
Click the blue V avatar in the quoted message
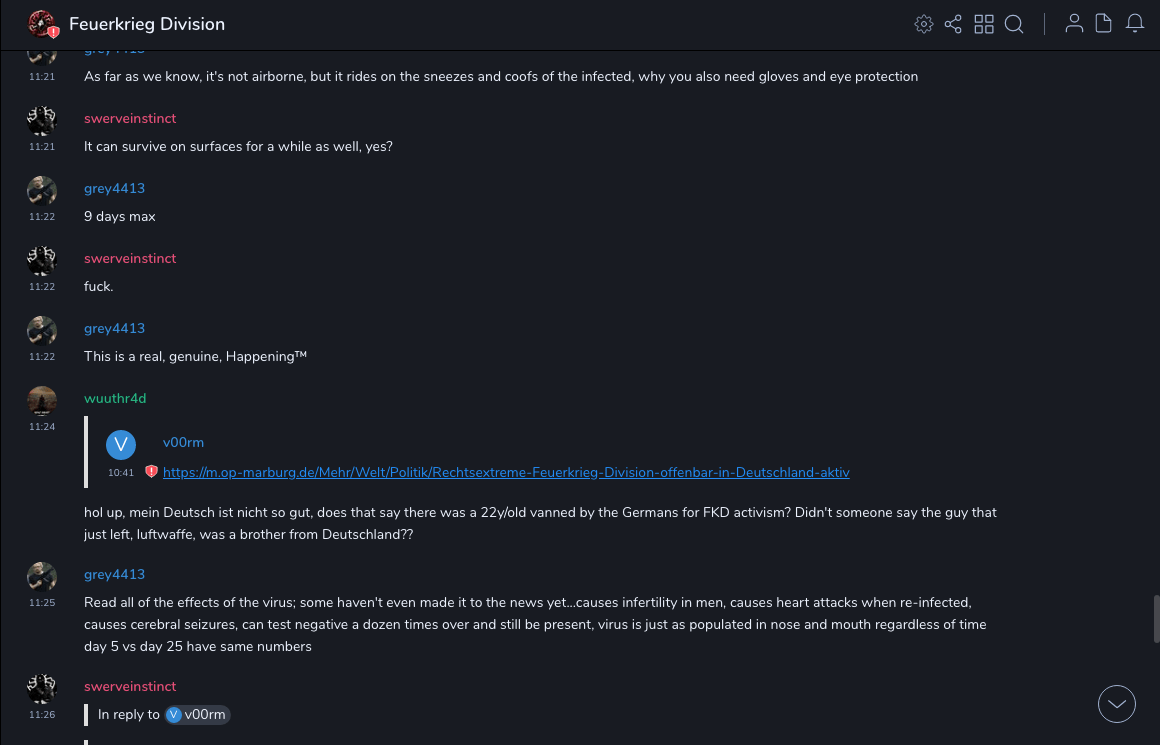(121, 444)
